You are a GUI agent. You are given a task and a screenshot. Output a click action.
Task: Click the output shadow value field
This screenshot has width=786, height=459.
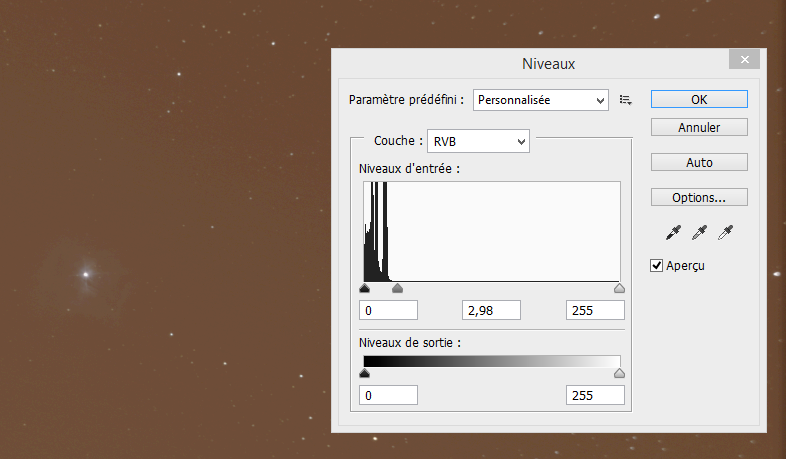pos(388,395)
